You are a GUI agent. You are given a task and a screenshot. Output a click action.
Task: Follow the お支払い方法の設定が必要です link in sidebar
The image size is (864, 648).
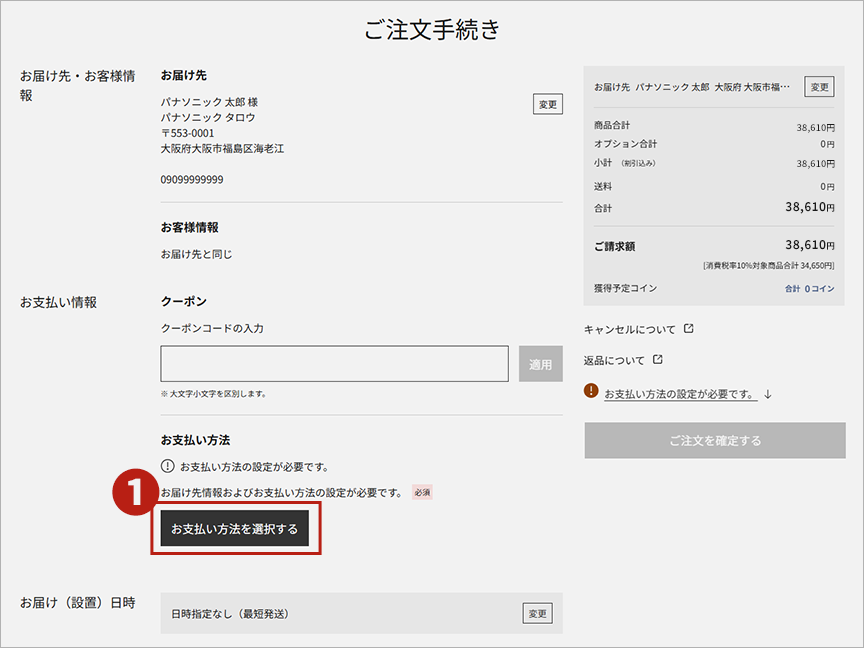tap(680, 394)
